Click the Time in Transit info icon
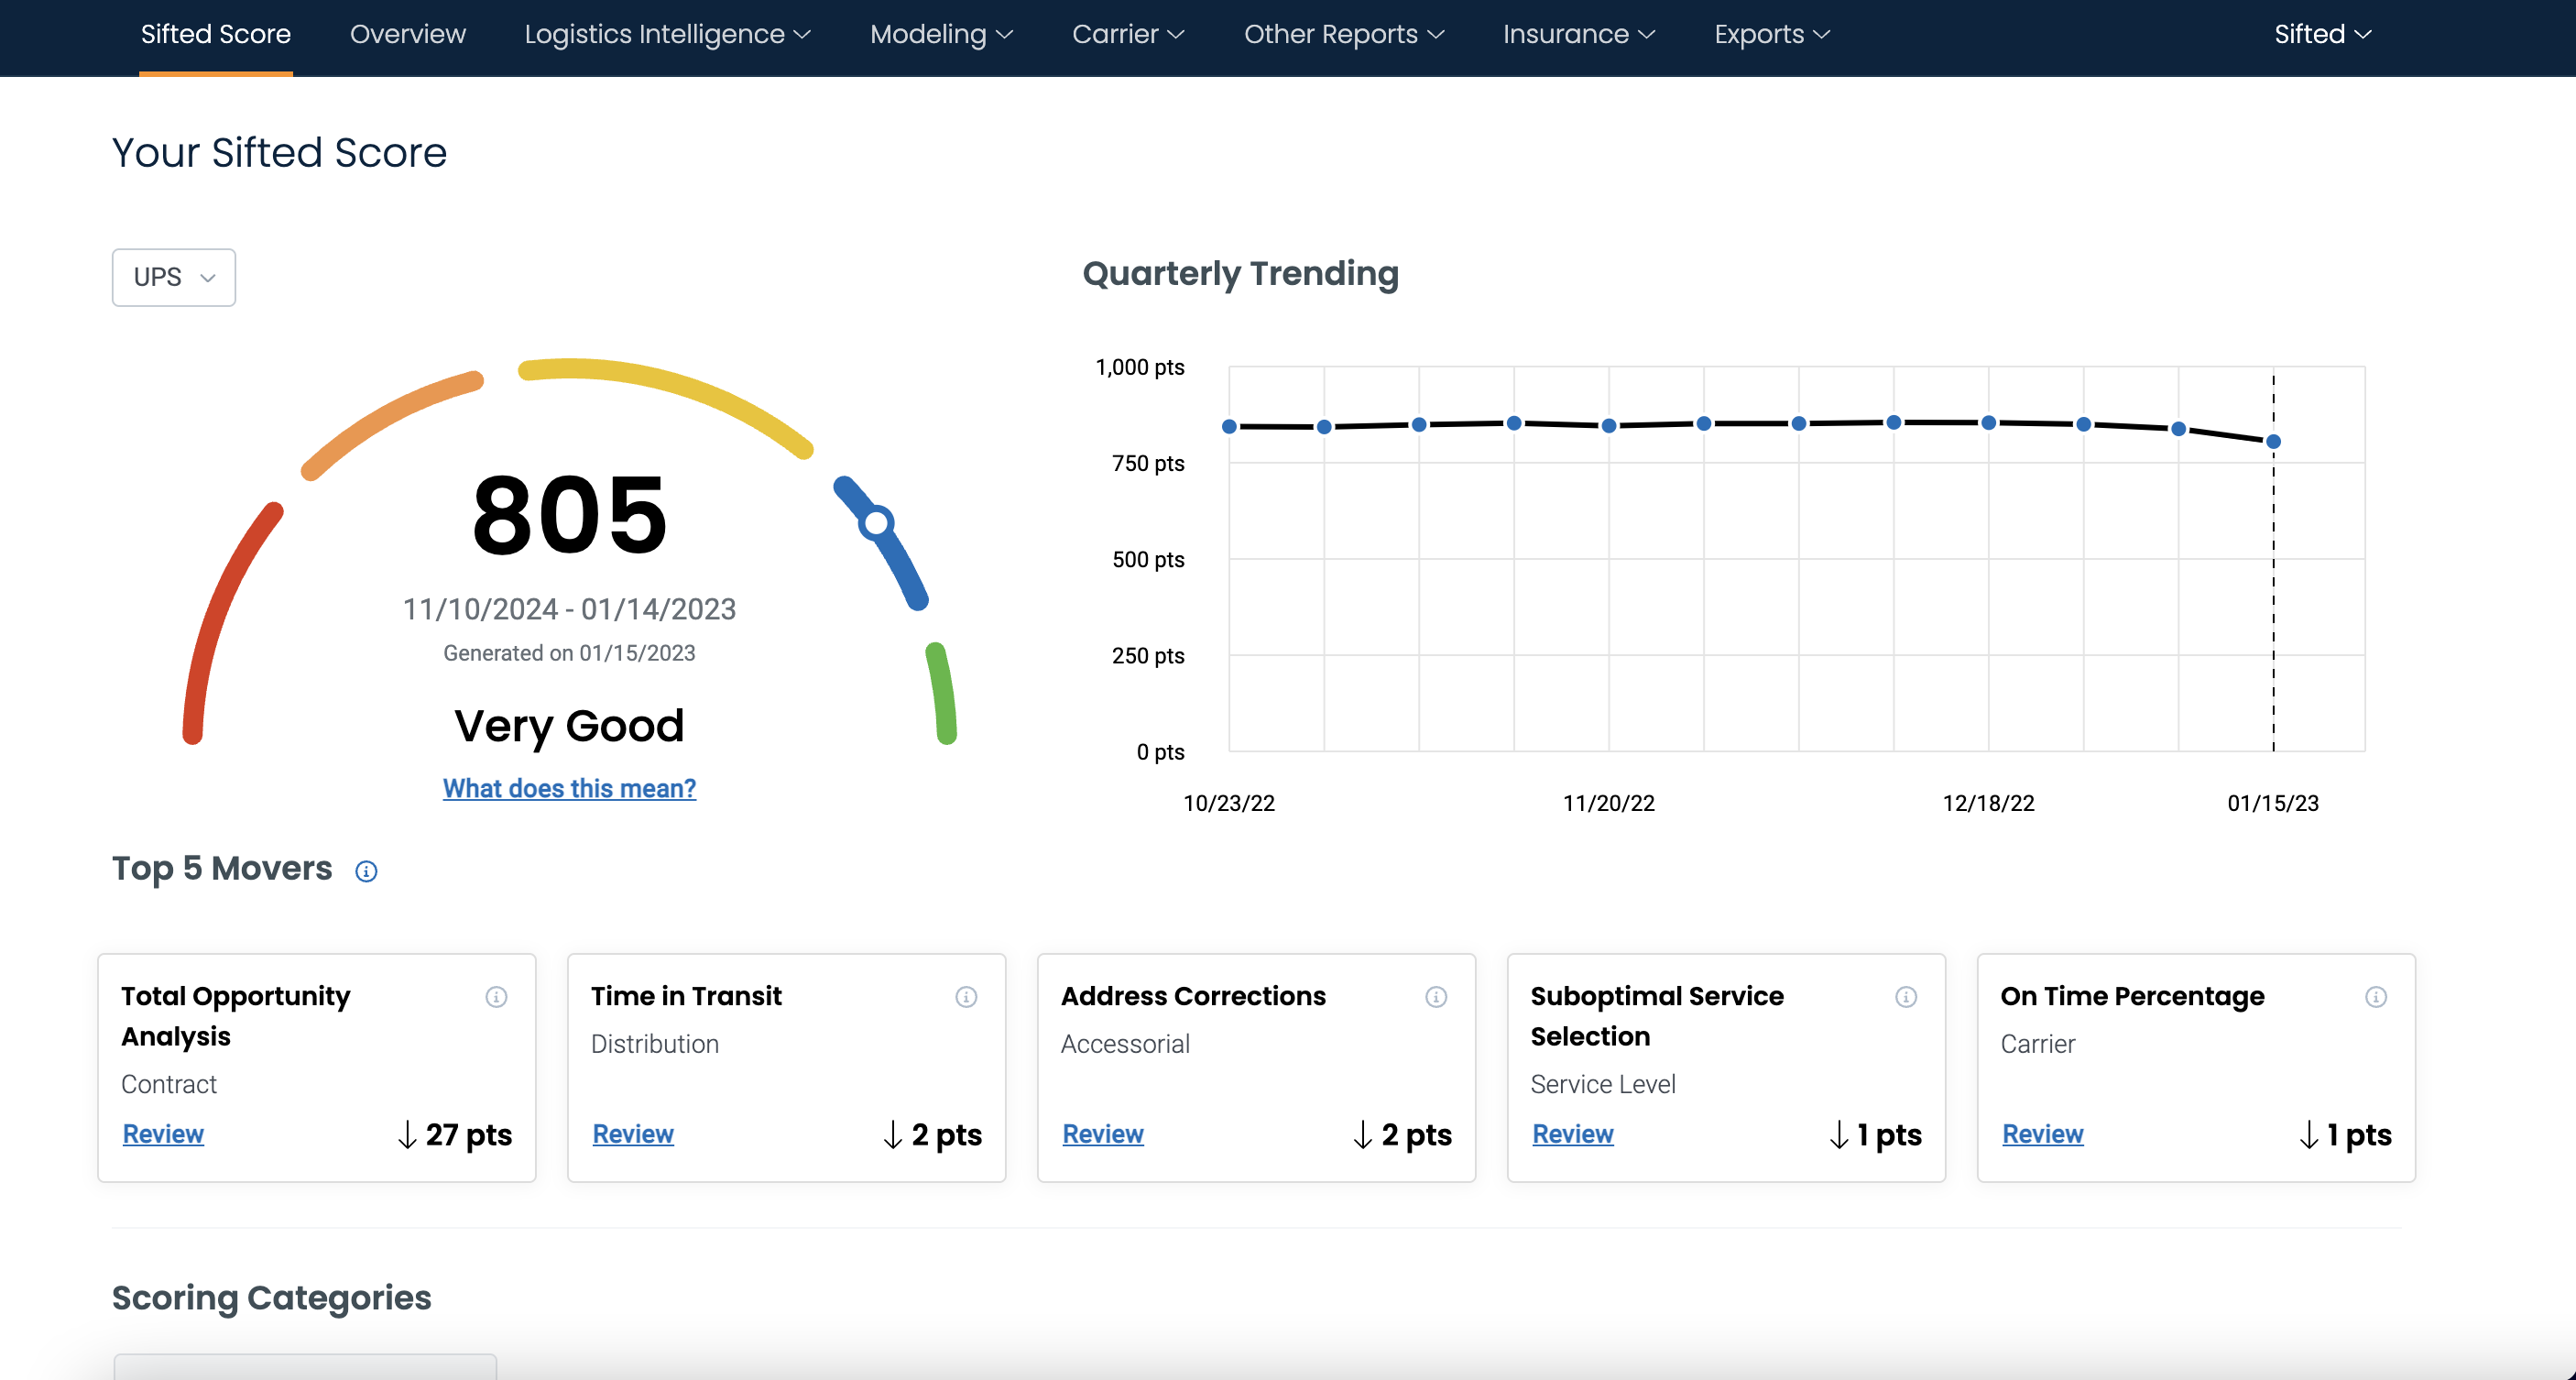The width and height of the screenshot is (2576, 1380). click(966, 996)
